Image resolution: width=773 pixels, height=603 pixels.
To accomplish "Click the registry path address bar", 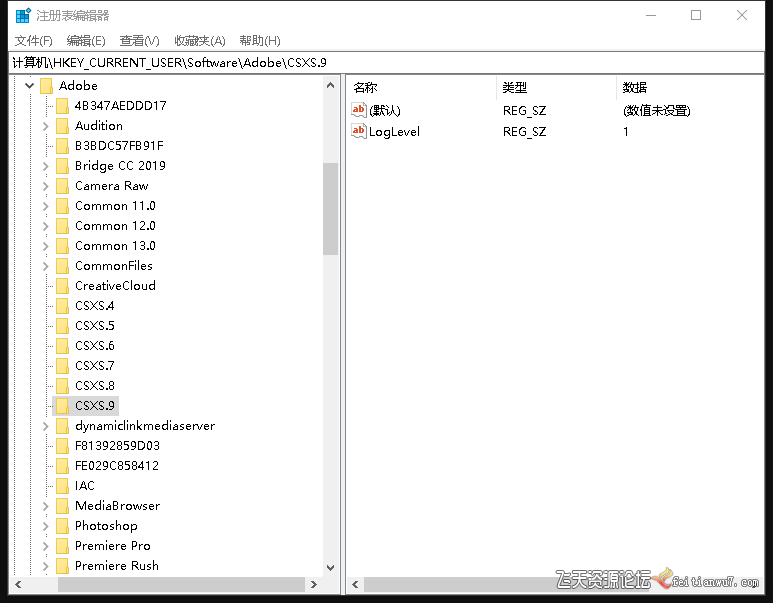I will (386, 63).
